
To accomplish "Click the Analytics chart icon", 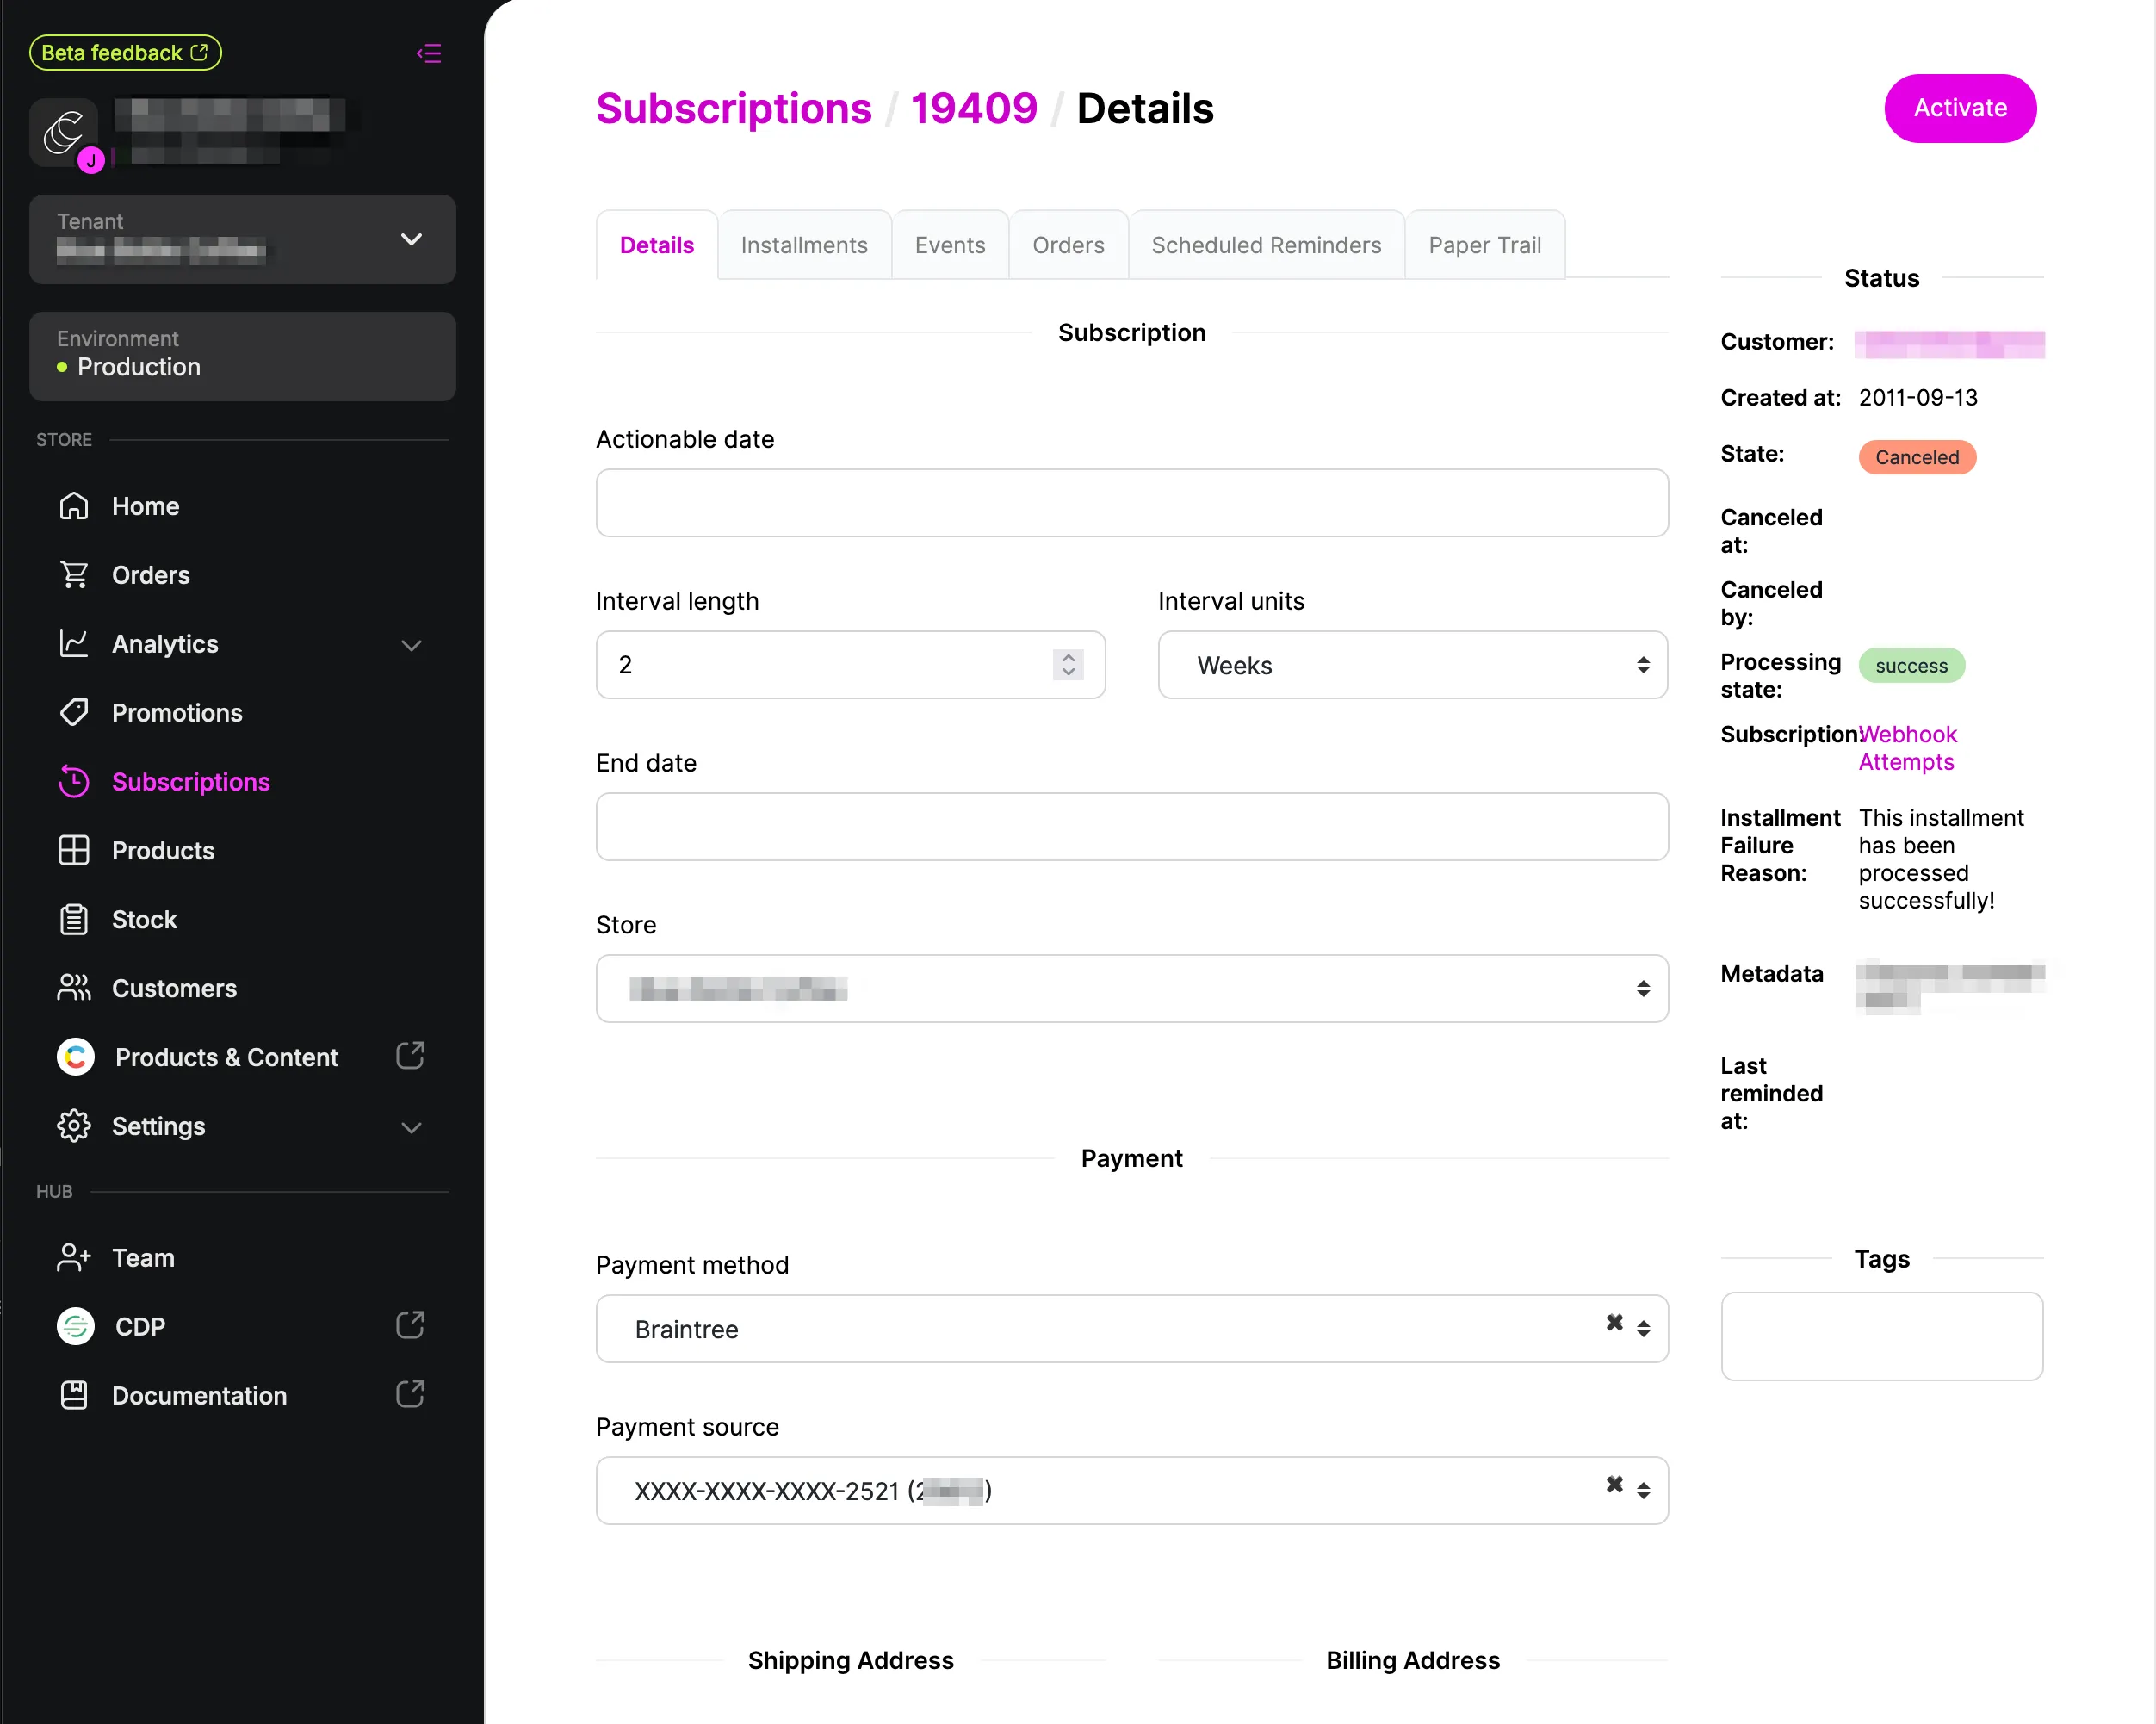I will click(x=74, y=644).
